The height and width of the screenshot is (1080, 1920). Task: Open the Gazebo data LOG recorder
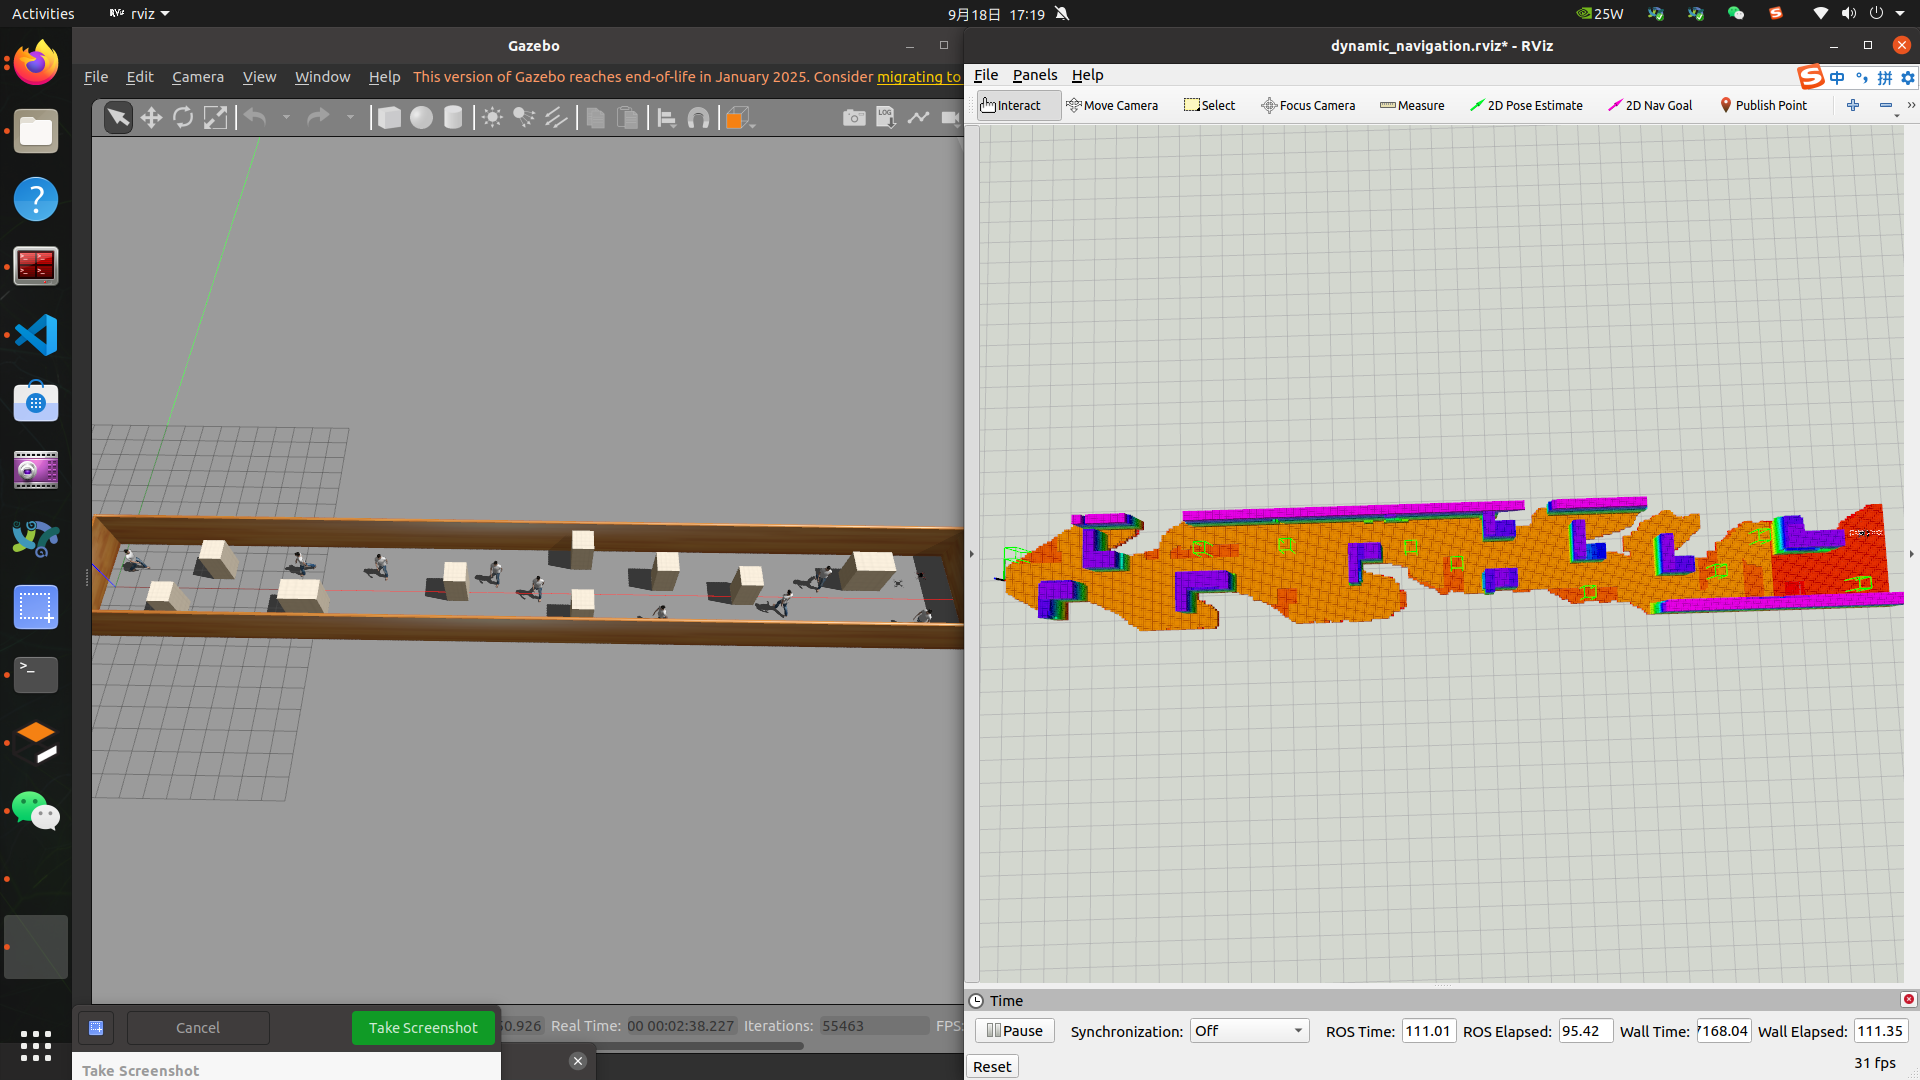[886, 118]
